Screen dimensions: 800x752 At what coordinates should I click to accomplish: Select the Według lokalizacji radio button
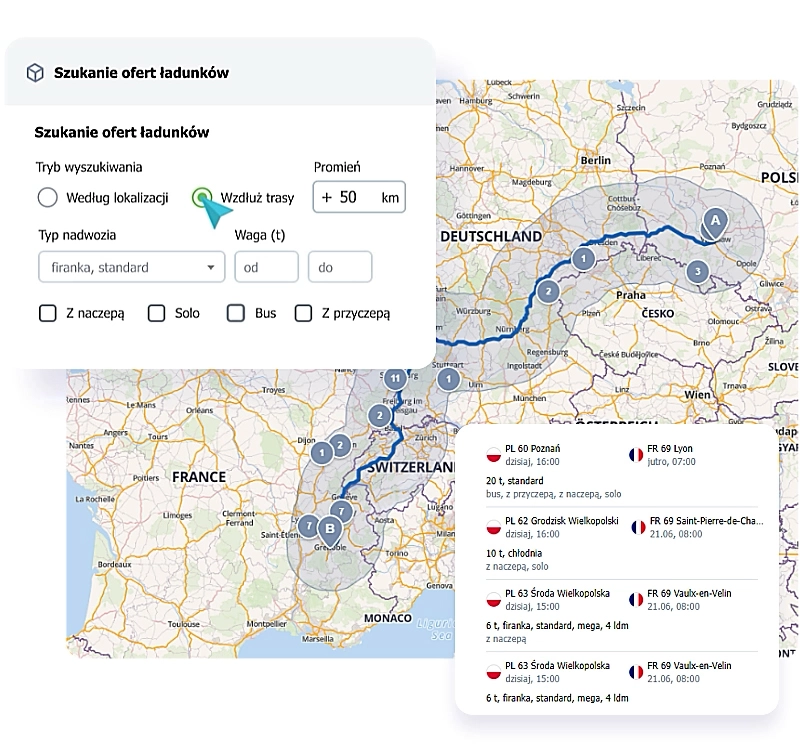pos(47,197)
